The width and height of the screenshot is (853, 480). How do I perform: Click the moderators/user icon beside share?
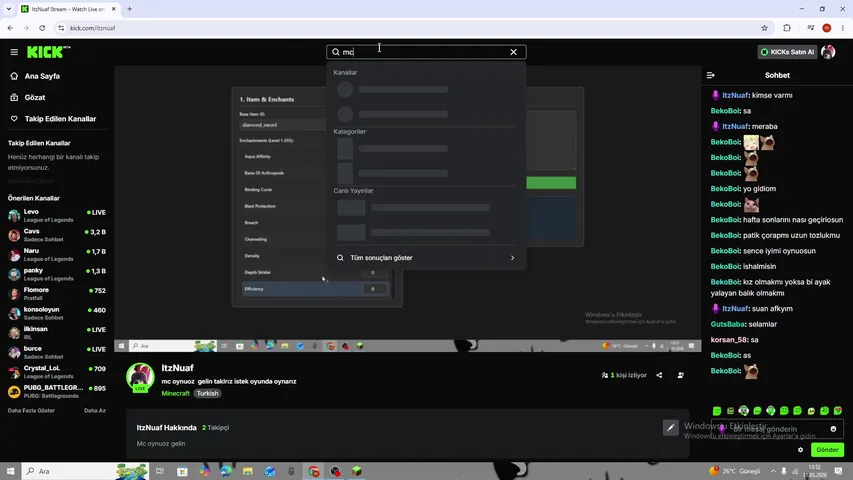pyautogui.click(x=681, y=376)
